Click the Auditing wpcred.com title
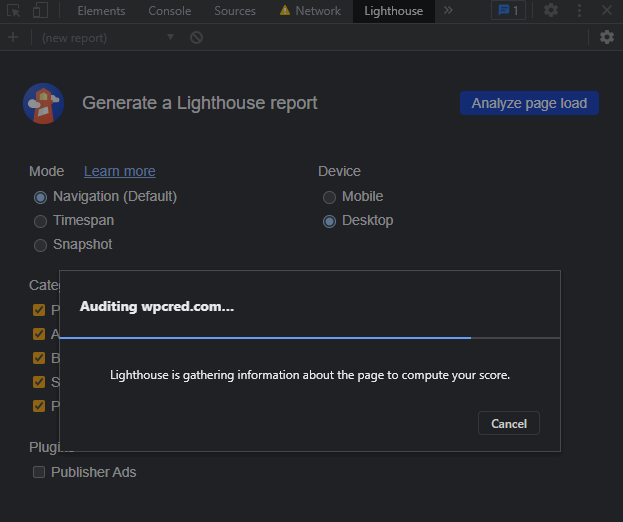The image size is (623, 522). (157, 306)
